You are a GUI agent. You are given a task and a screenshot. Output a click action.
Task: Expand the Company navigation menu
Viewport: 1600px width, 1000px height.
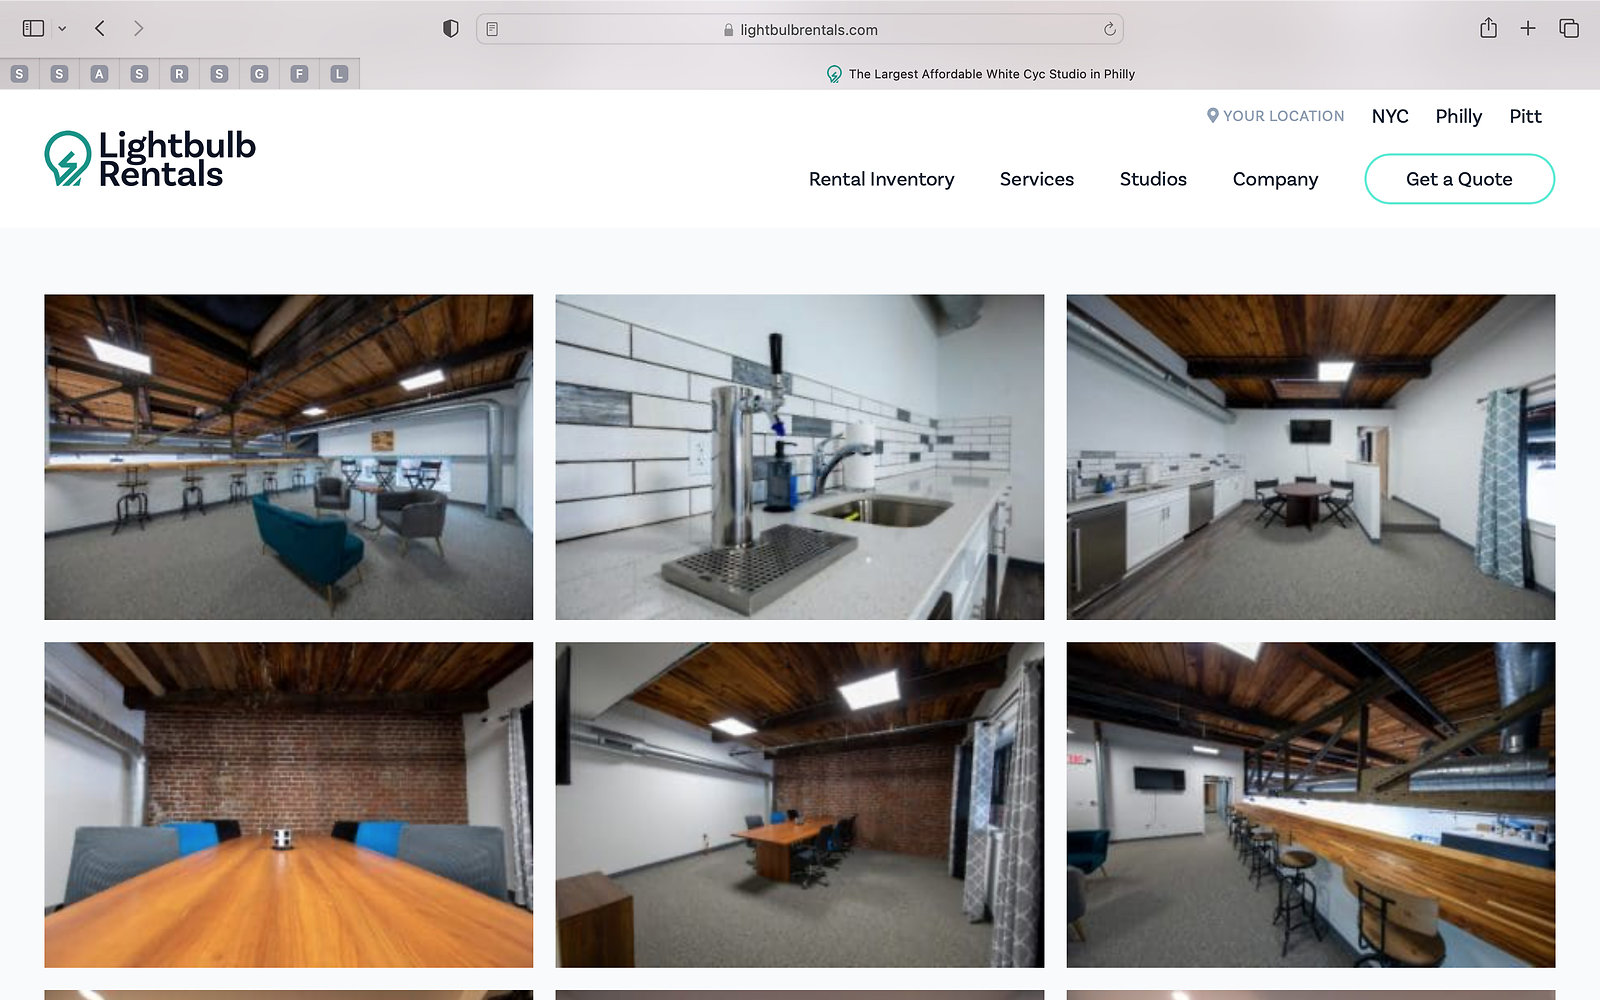click(x=1275, y=179)
